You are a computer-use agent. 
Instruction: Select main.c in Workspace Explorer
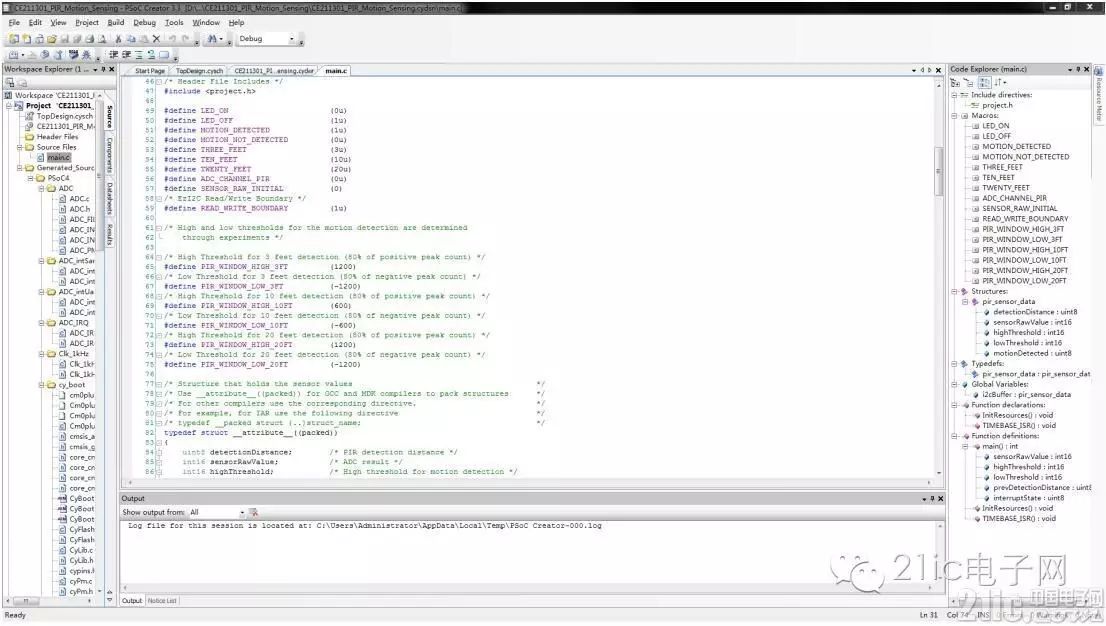point(59,158)
